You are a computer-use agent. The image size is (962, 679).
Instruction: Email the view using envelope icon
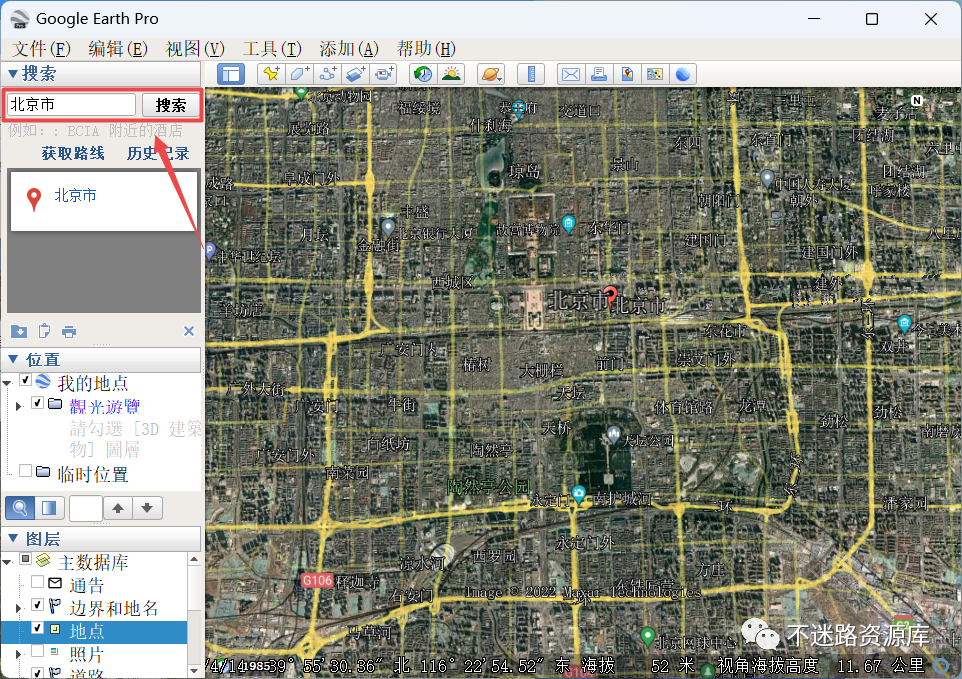tap(571, 75)
